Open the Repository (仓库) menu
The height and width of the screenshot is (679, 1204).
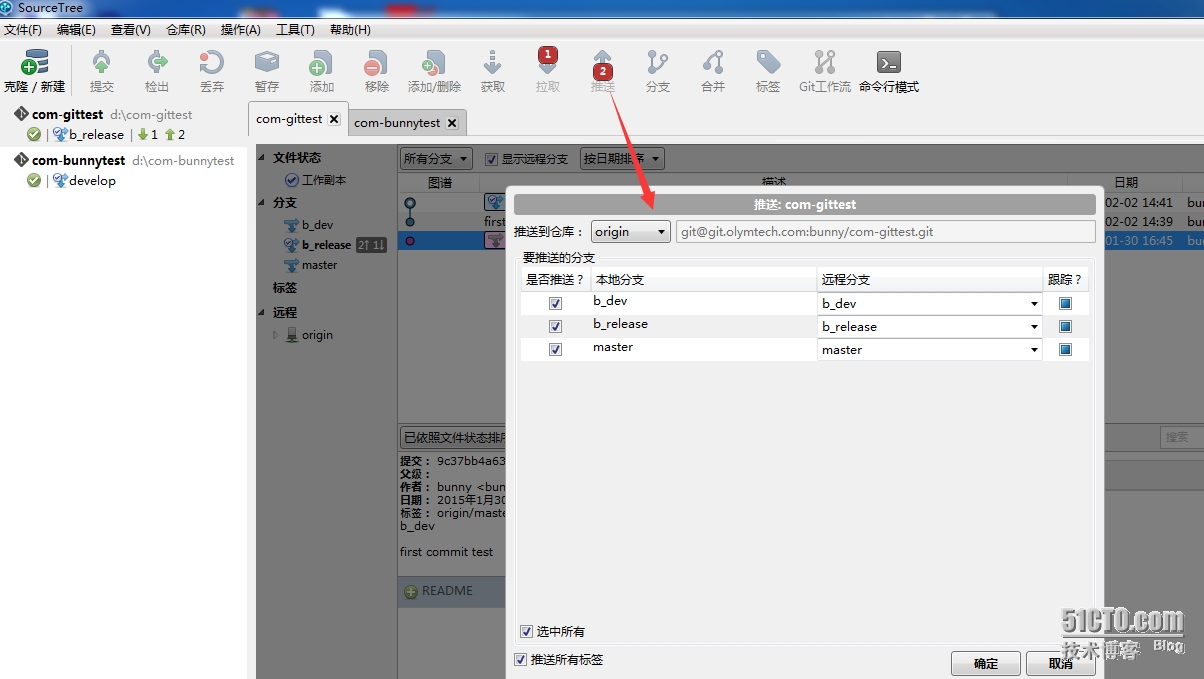tap(186, 30)
